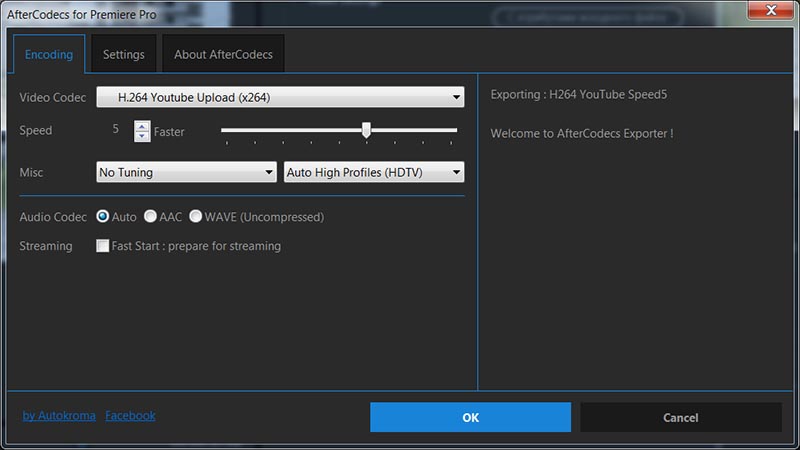Click the Speed value 5
This screenshot has height=450, width=800.
click(116, 129)
